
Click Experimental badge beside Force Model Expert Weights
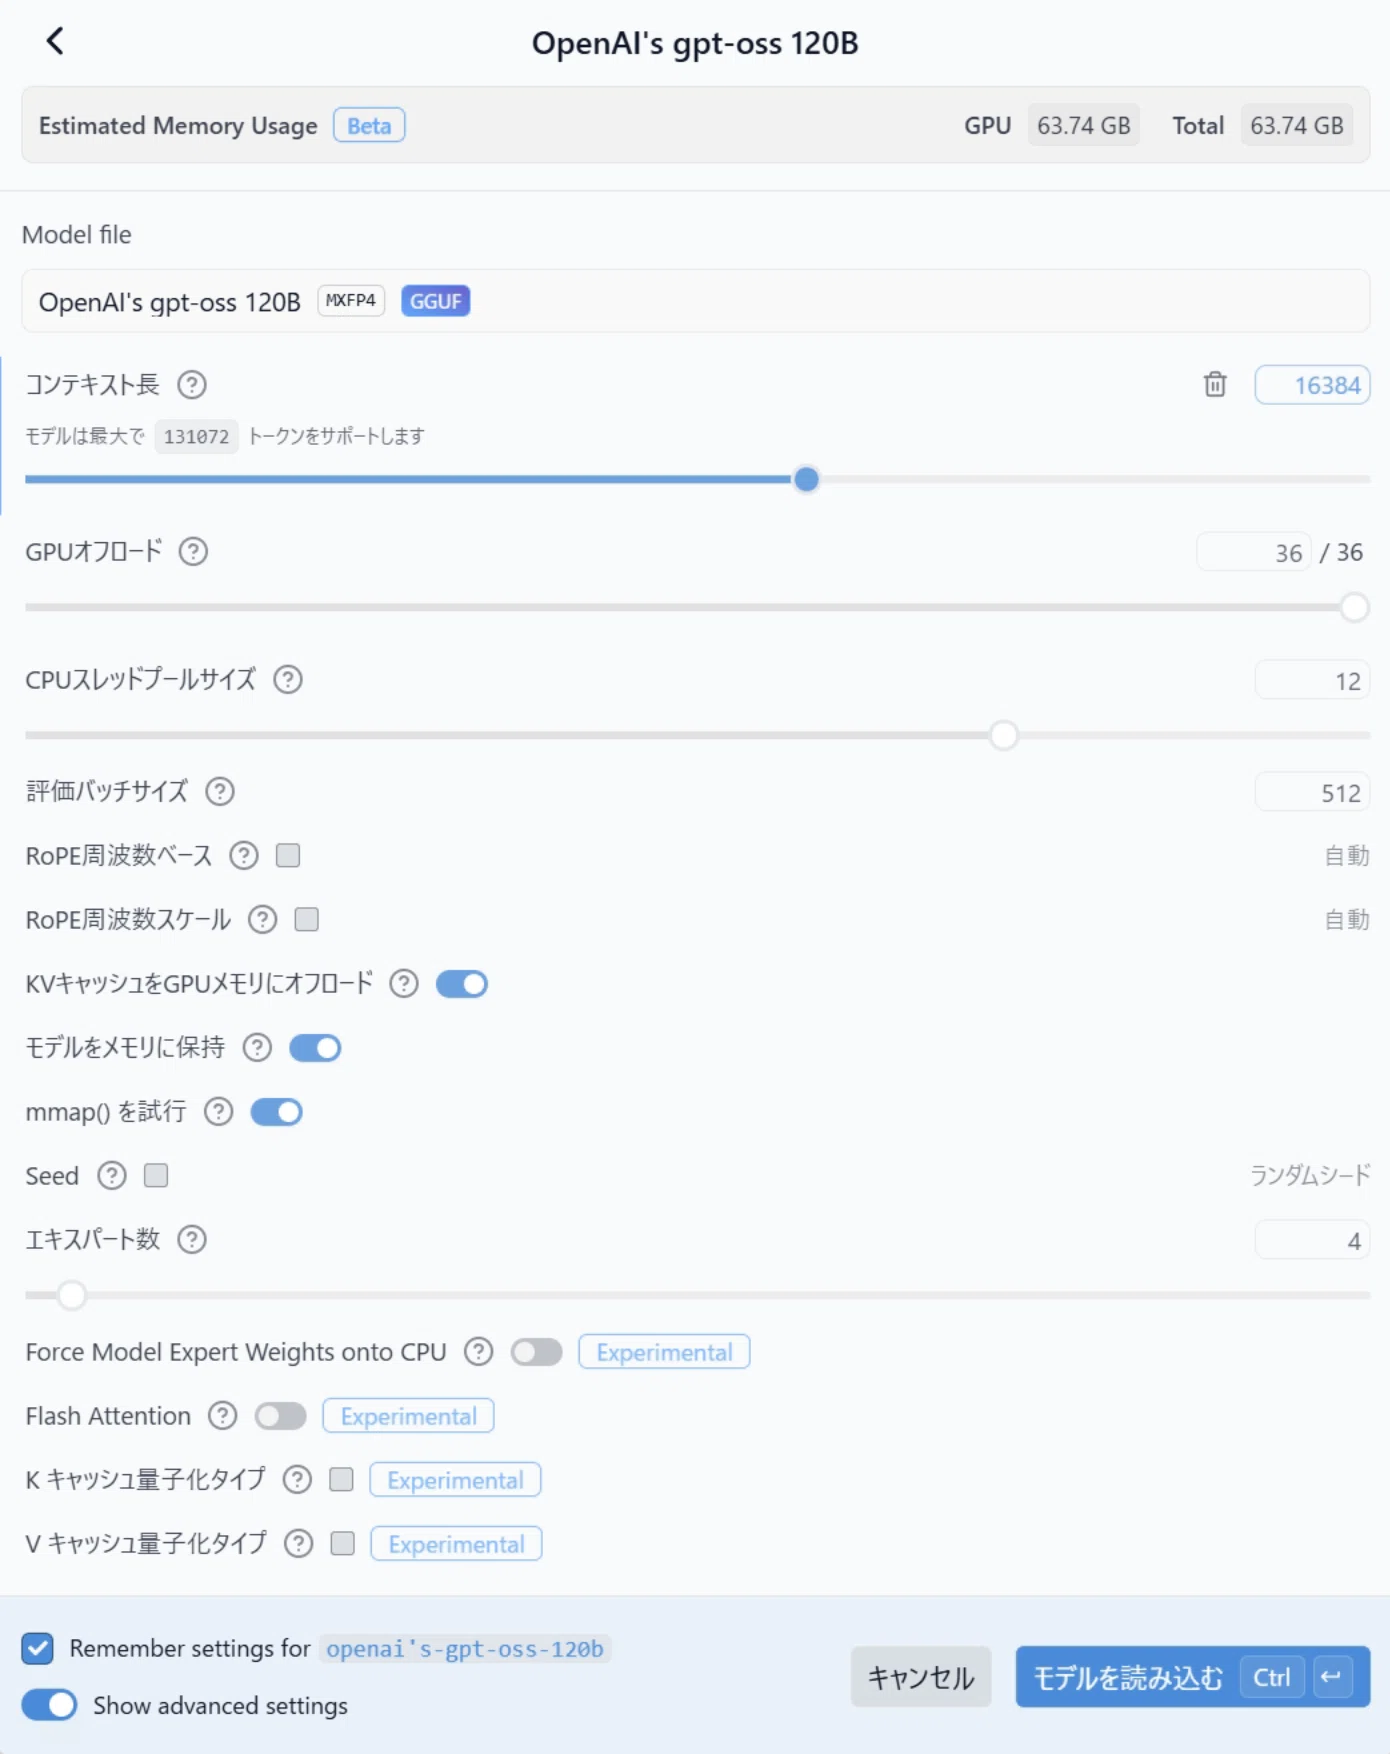click(x=664, y=1352)
